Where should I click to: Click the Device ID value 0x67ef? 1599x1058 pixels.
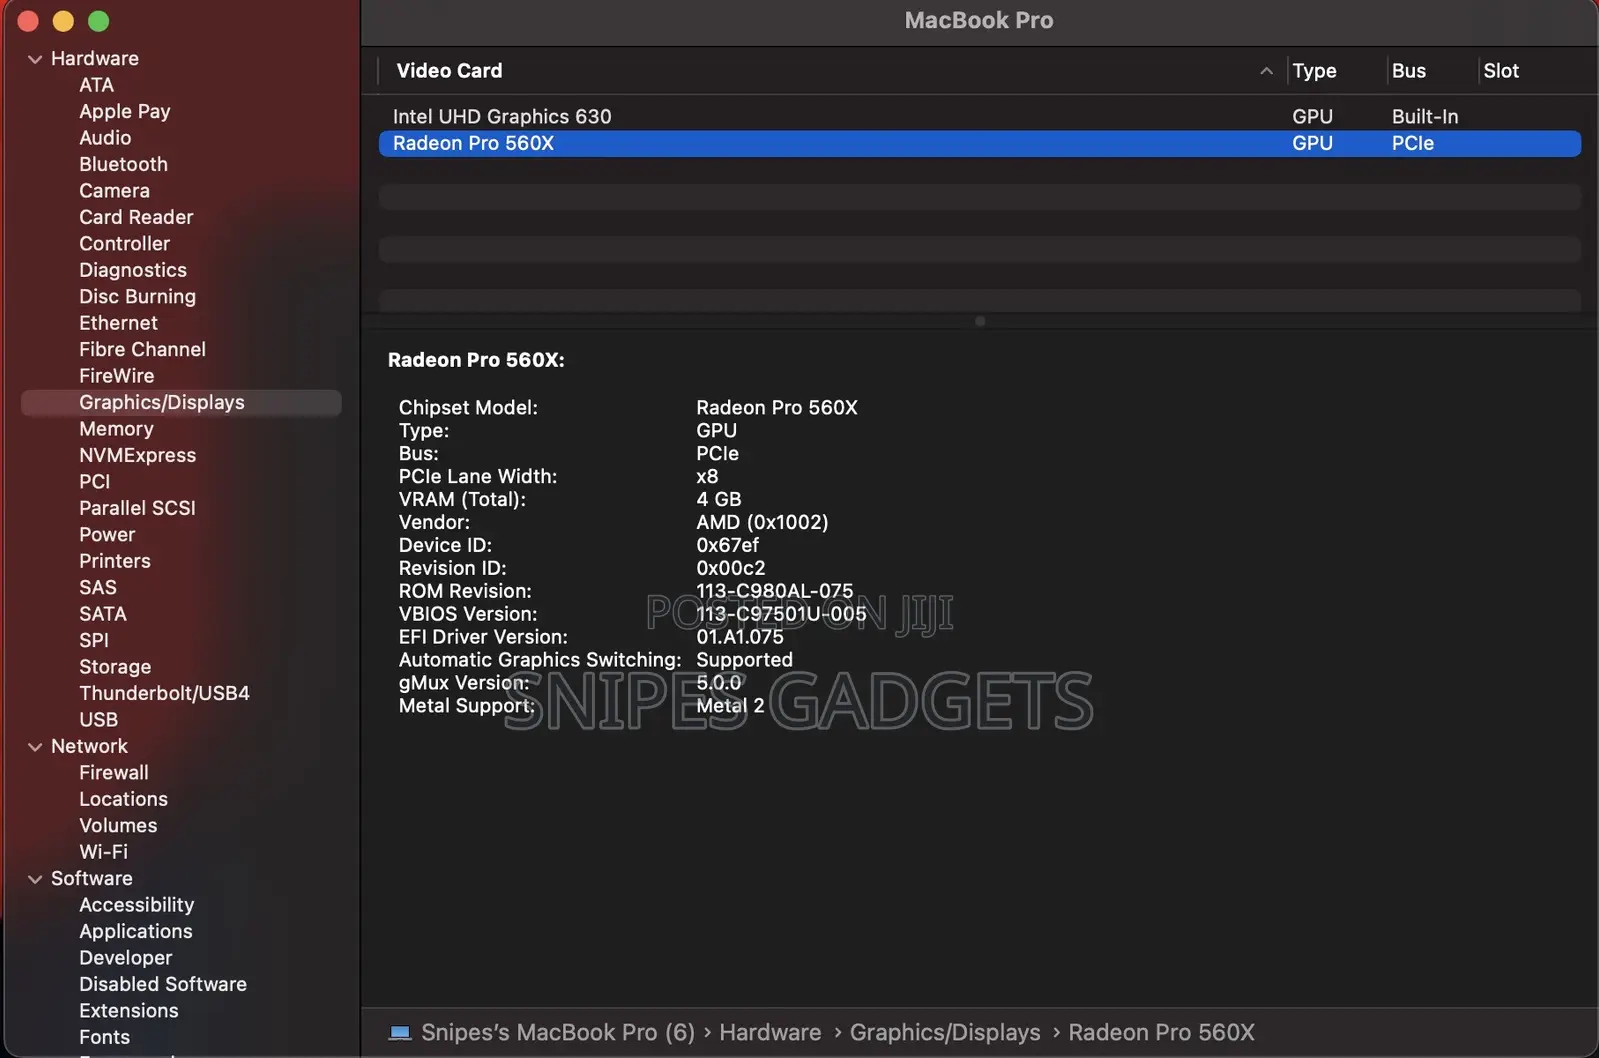coord(727,545)
